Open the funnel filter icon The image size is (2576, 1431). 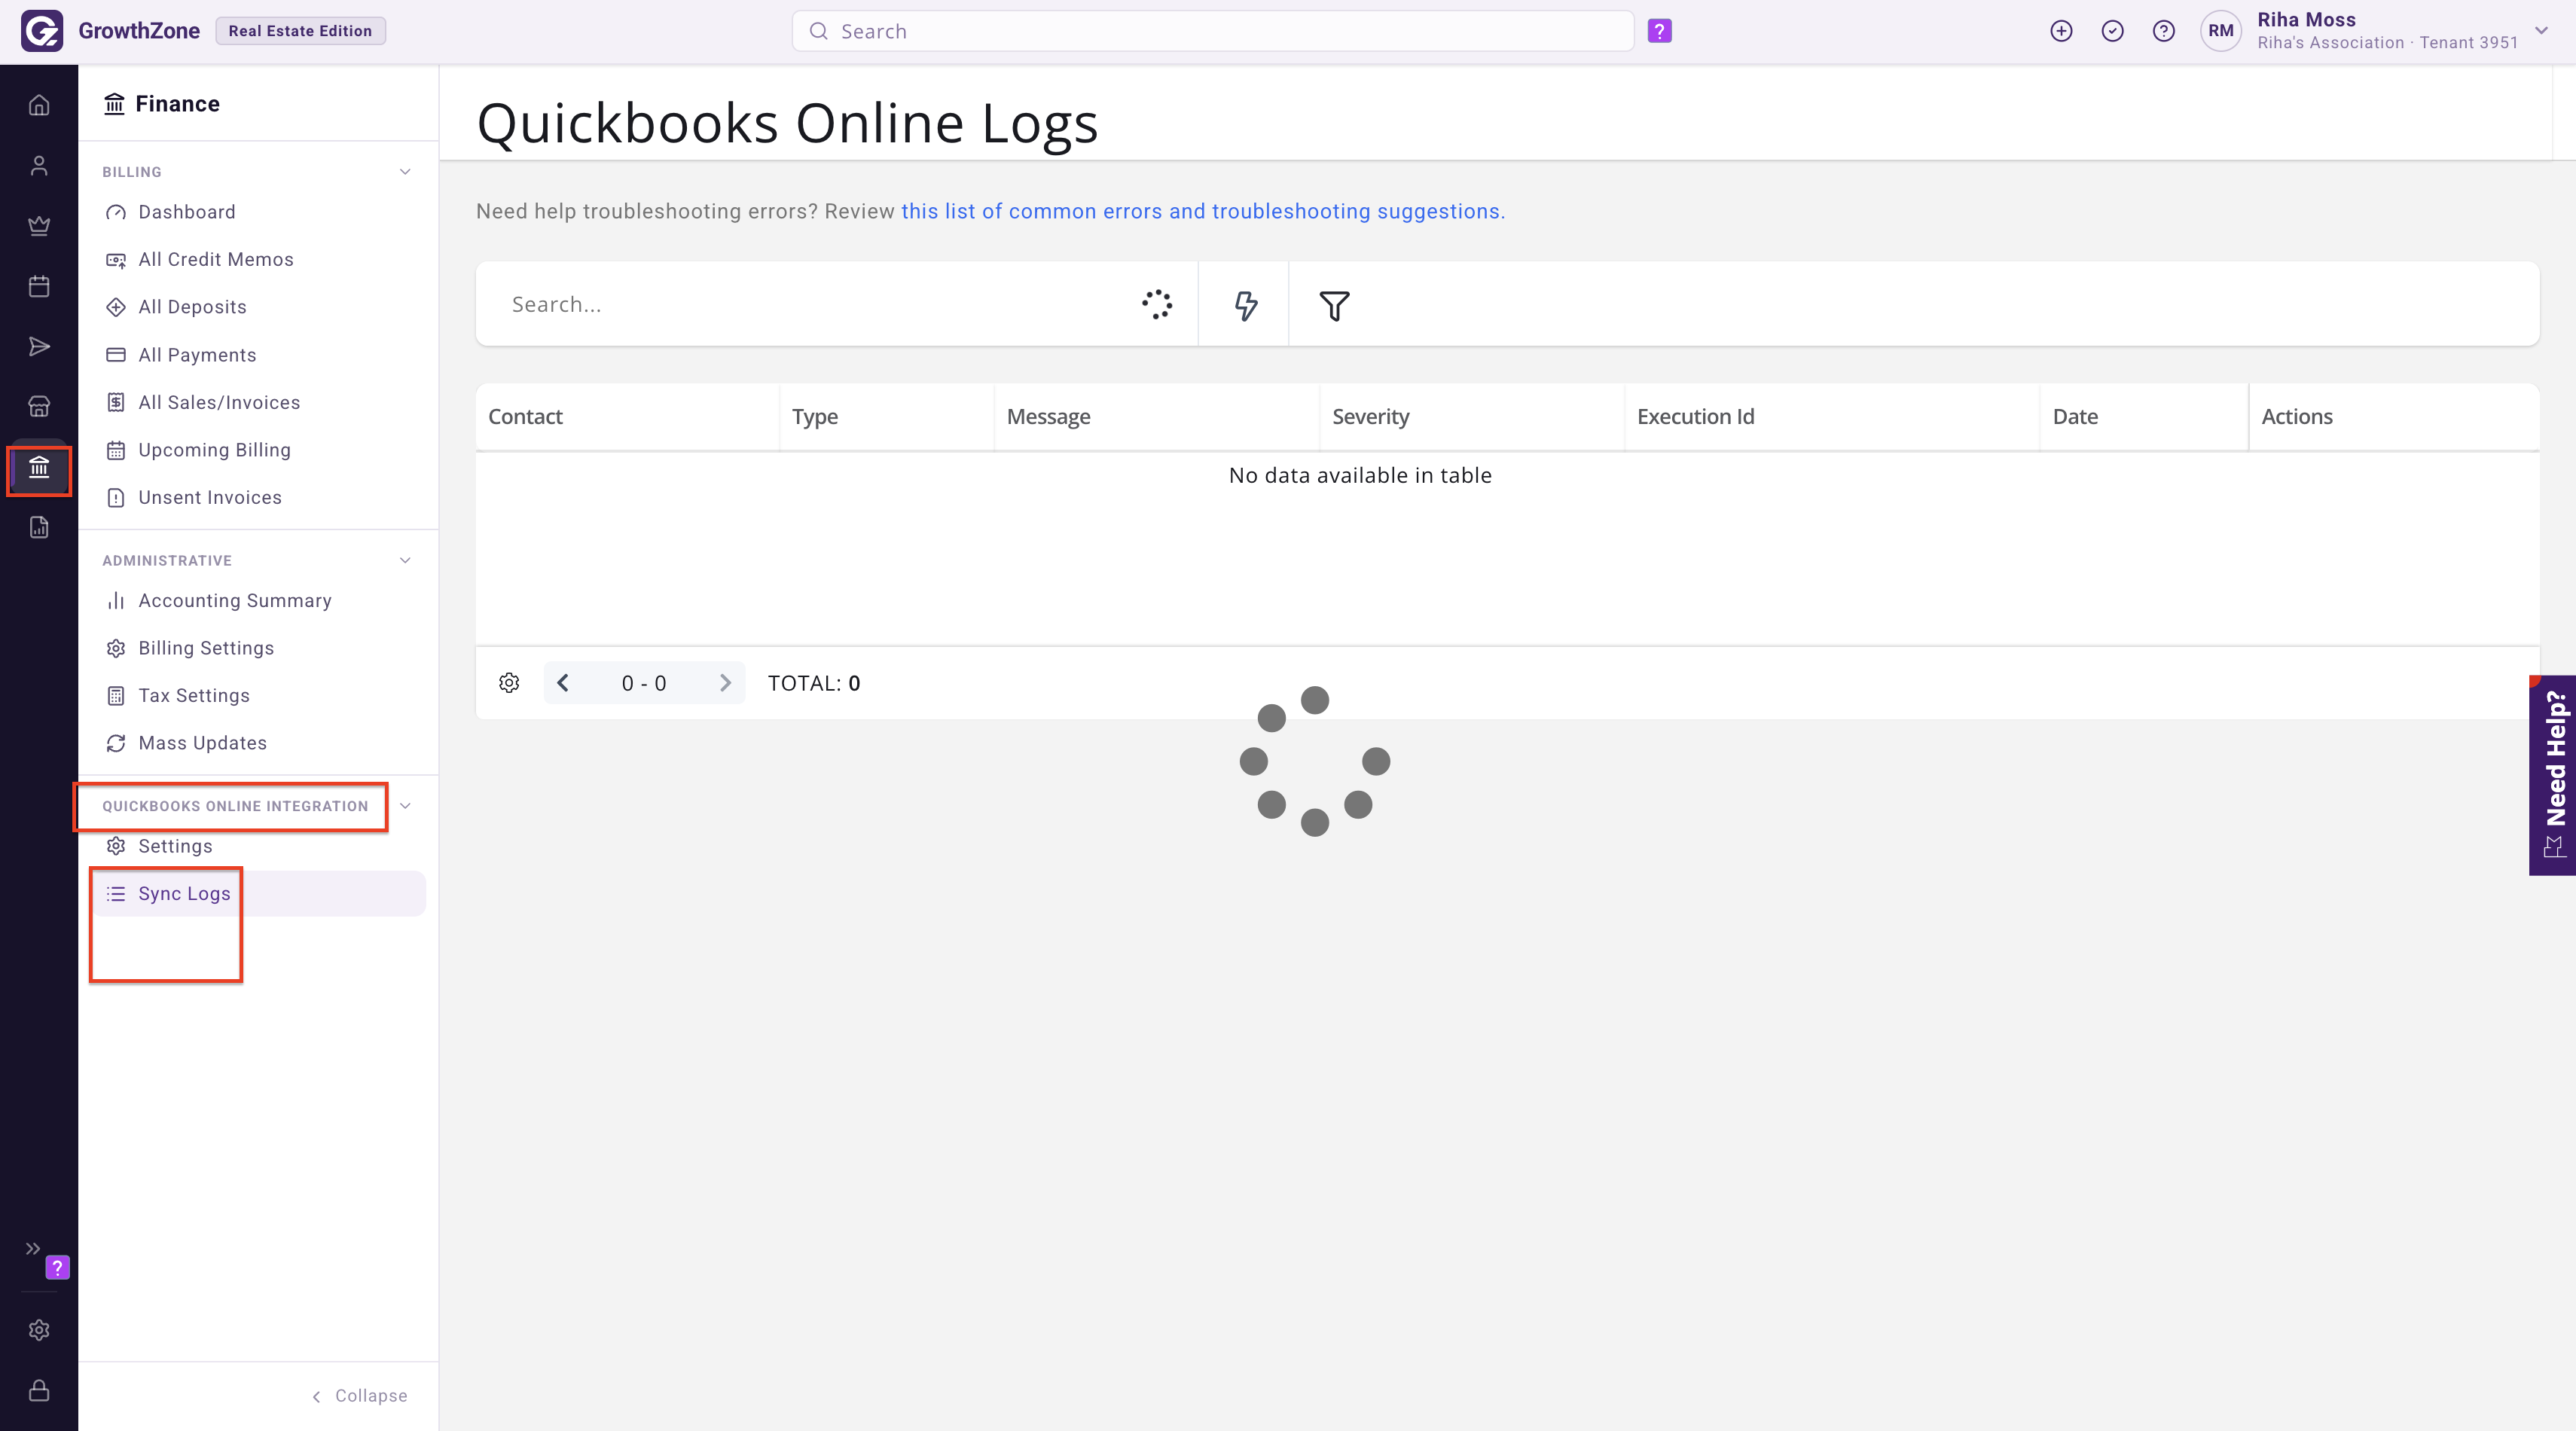(x=1334, y=305)
